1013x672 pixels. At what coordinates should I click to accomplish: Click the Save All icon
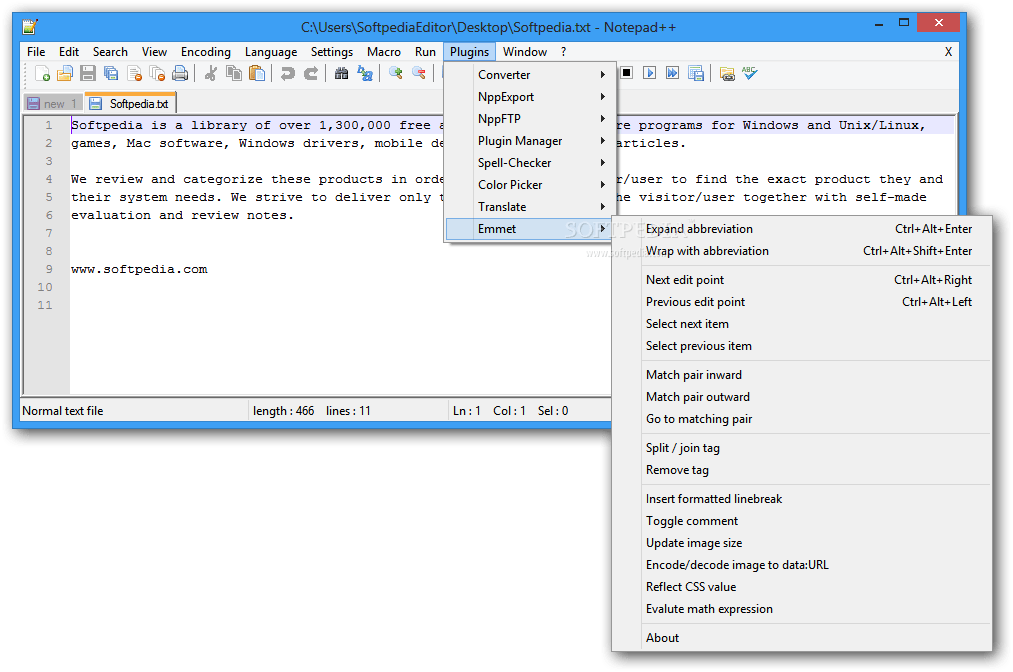(111, 74)
